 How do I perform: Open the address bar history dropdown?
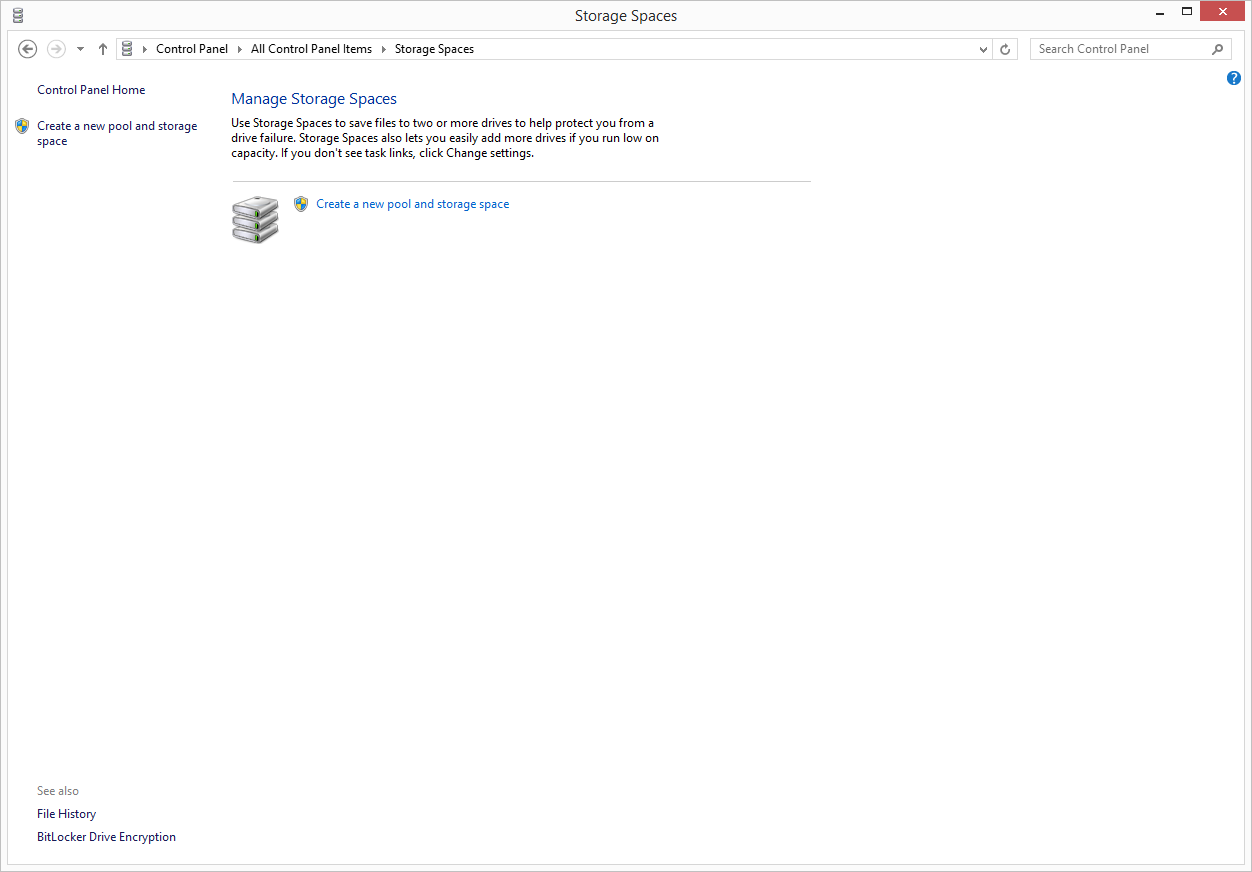point(984,49)
